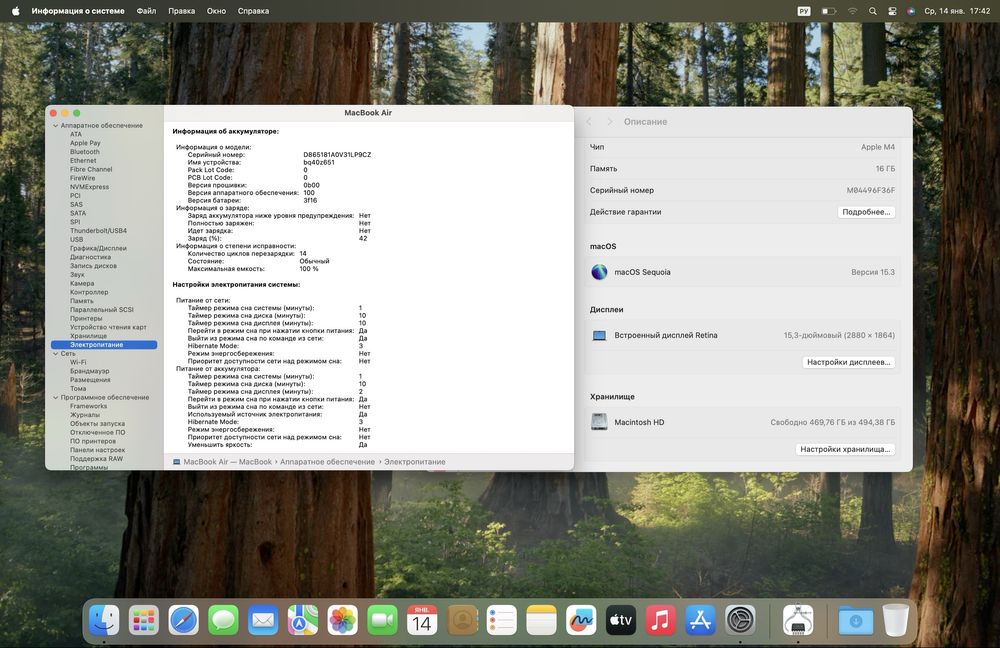The height and width of the screenshot is (648, 1000).
Task: Open Messages app in the Dock
Action: [223, 619]
